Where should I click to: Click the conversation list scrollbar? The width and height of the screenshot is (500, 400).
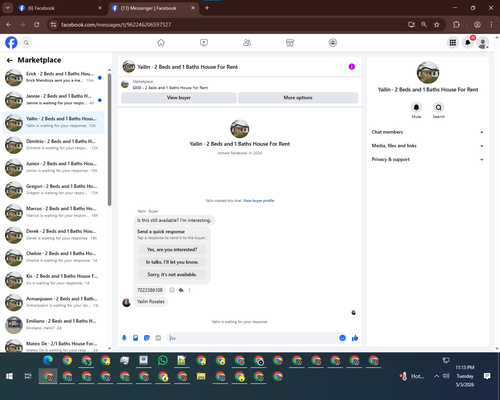[109, 139]
